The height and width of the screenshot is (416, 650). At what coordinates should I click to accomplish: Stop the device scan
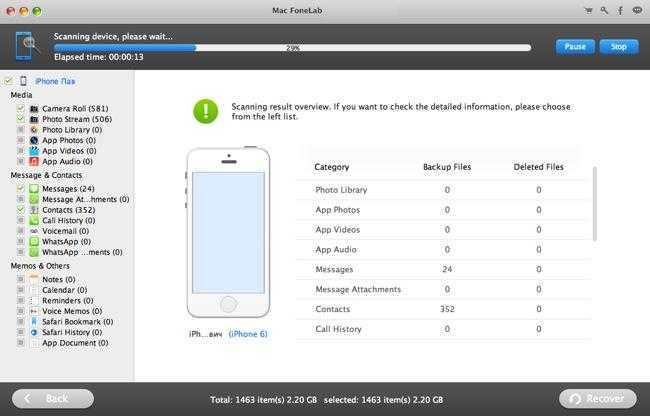point(619,46)
